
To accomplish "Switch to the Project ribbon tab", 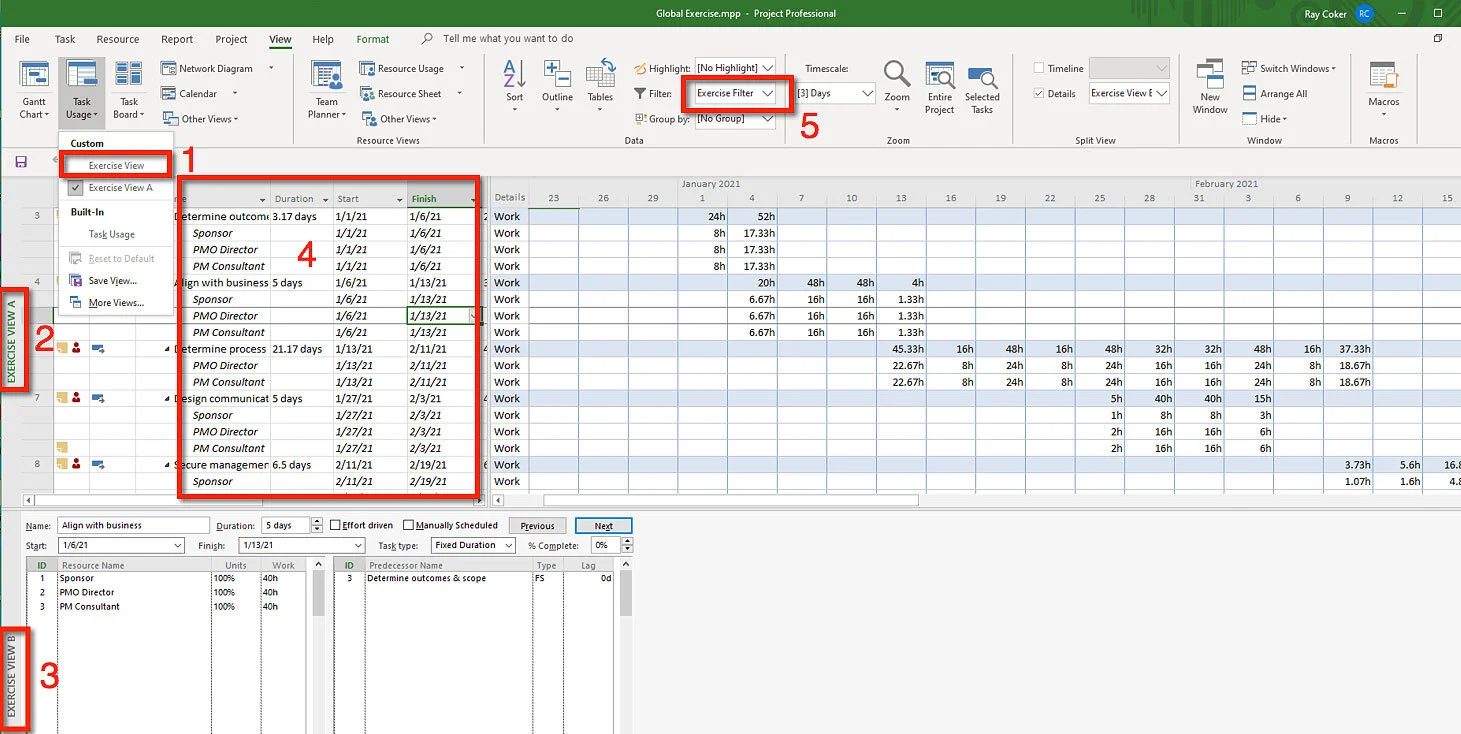I will [x=231, y=39].
